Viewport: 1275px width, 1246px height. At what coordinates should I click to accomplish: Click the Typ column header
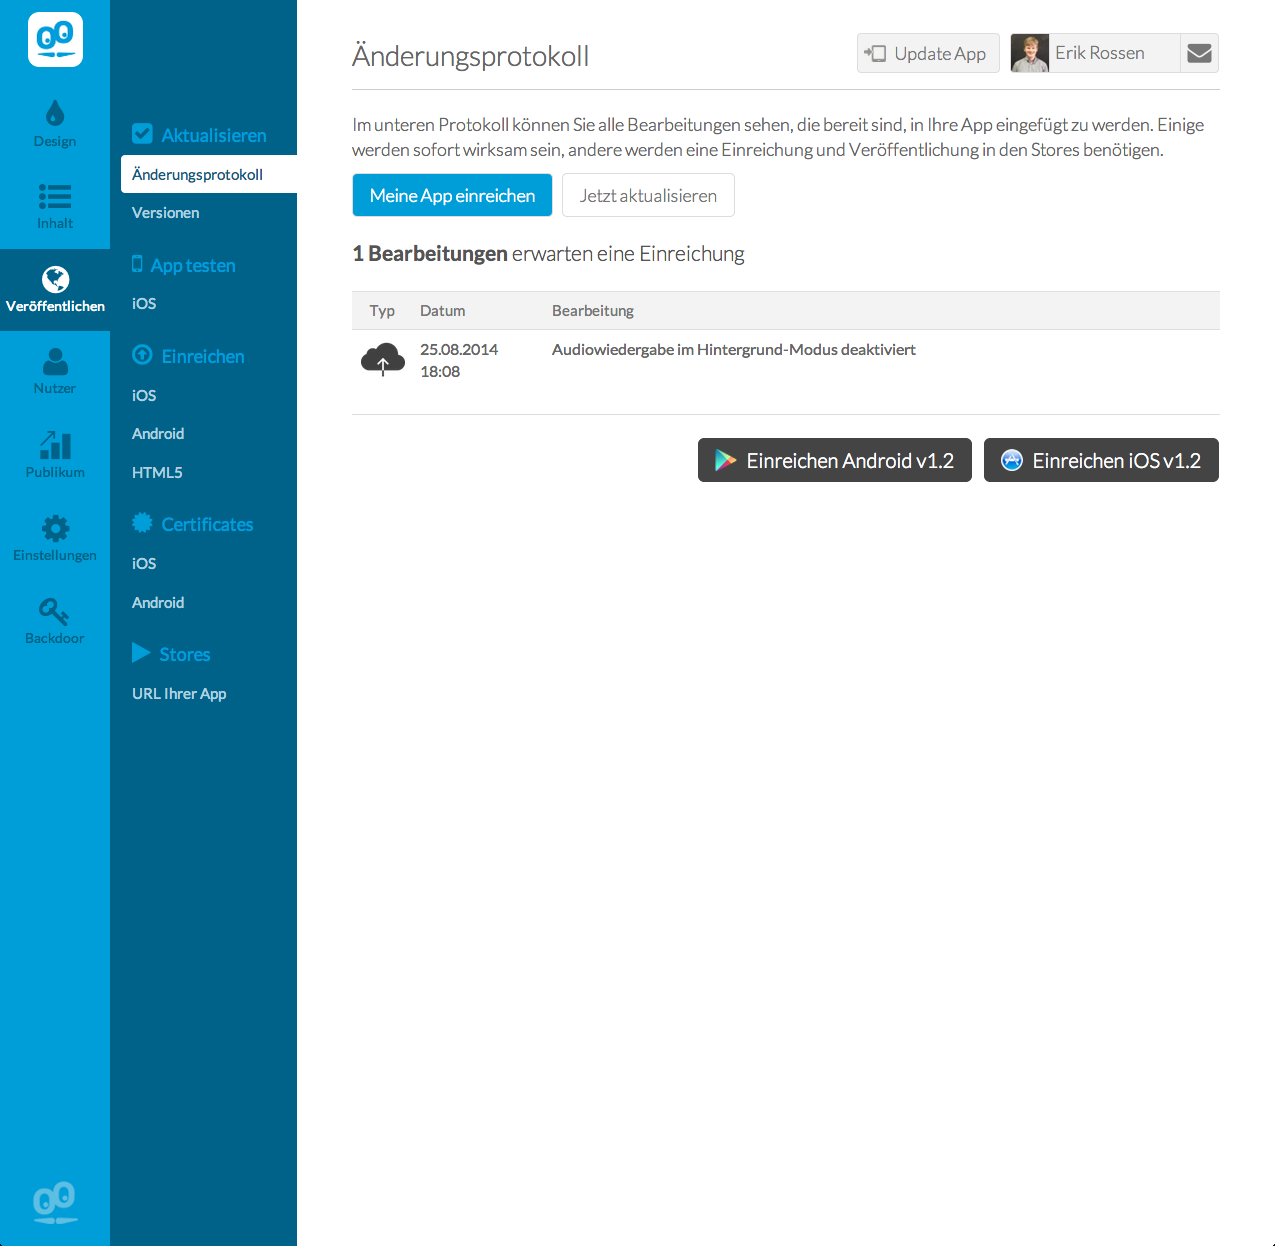[382, 311]
